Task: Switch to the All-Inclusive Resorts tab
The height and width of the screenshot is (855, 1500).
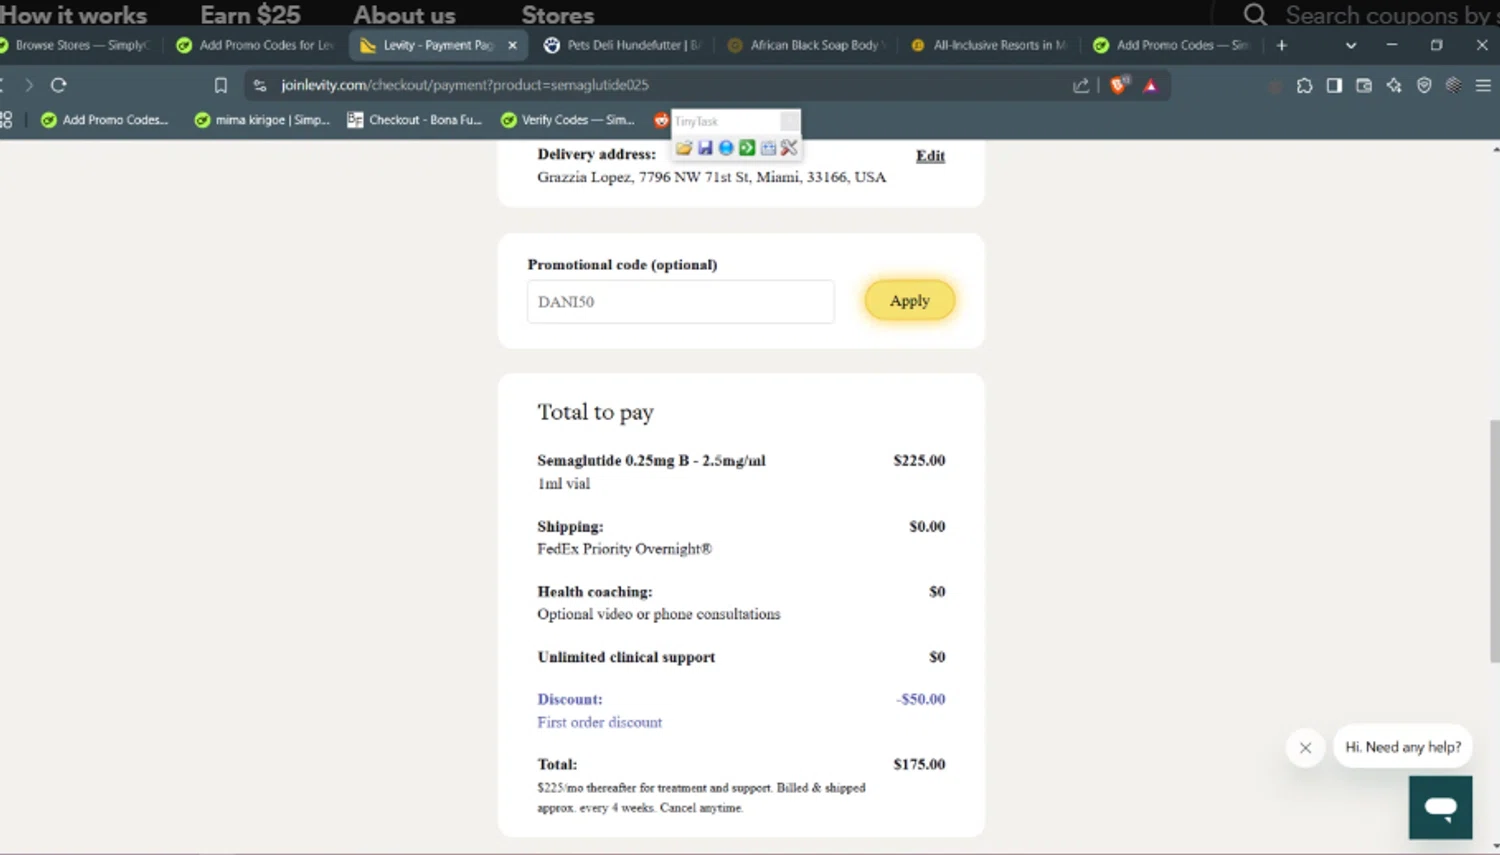Action: [991, 45]
